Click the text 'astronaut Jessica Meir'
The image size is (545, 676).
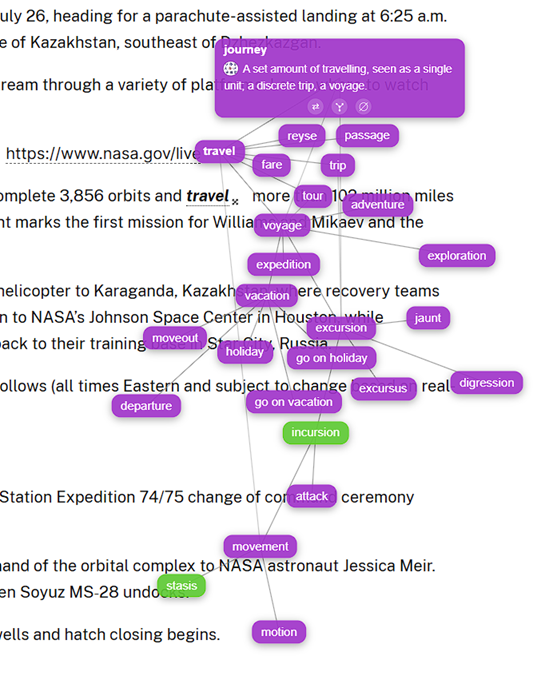click(x=351, y=566)
